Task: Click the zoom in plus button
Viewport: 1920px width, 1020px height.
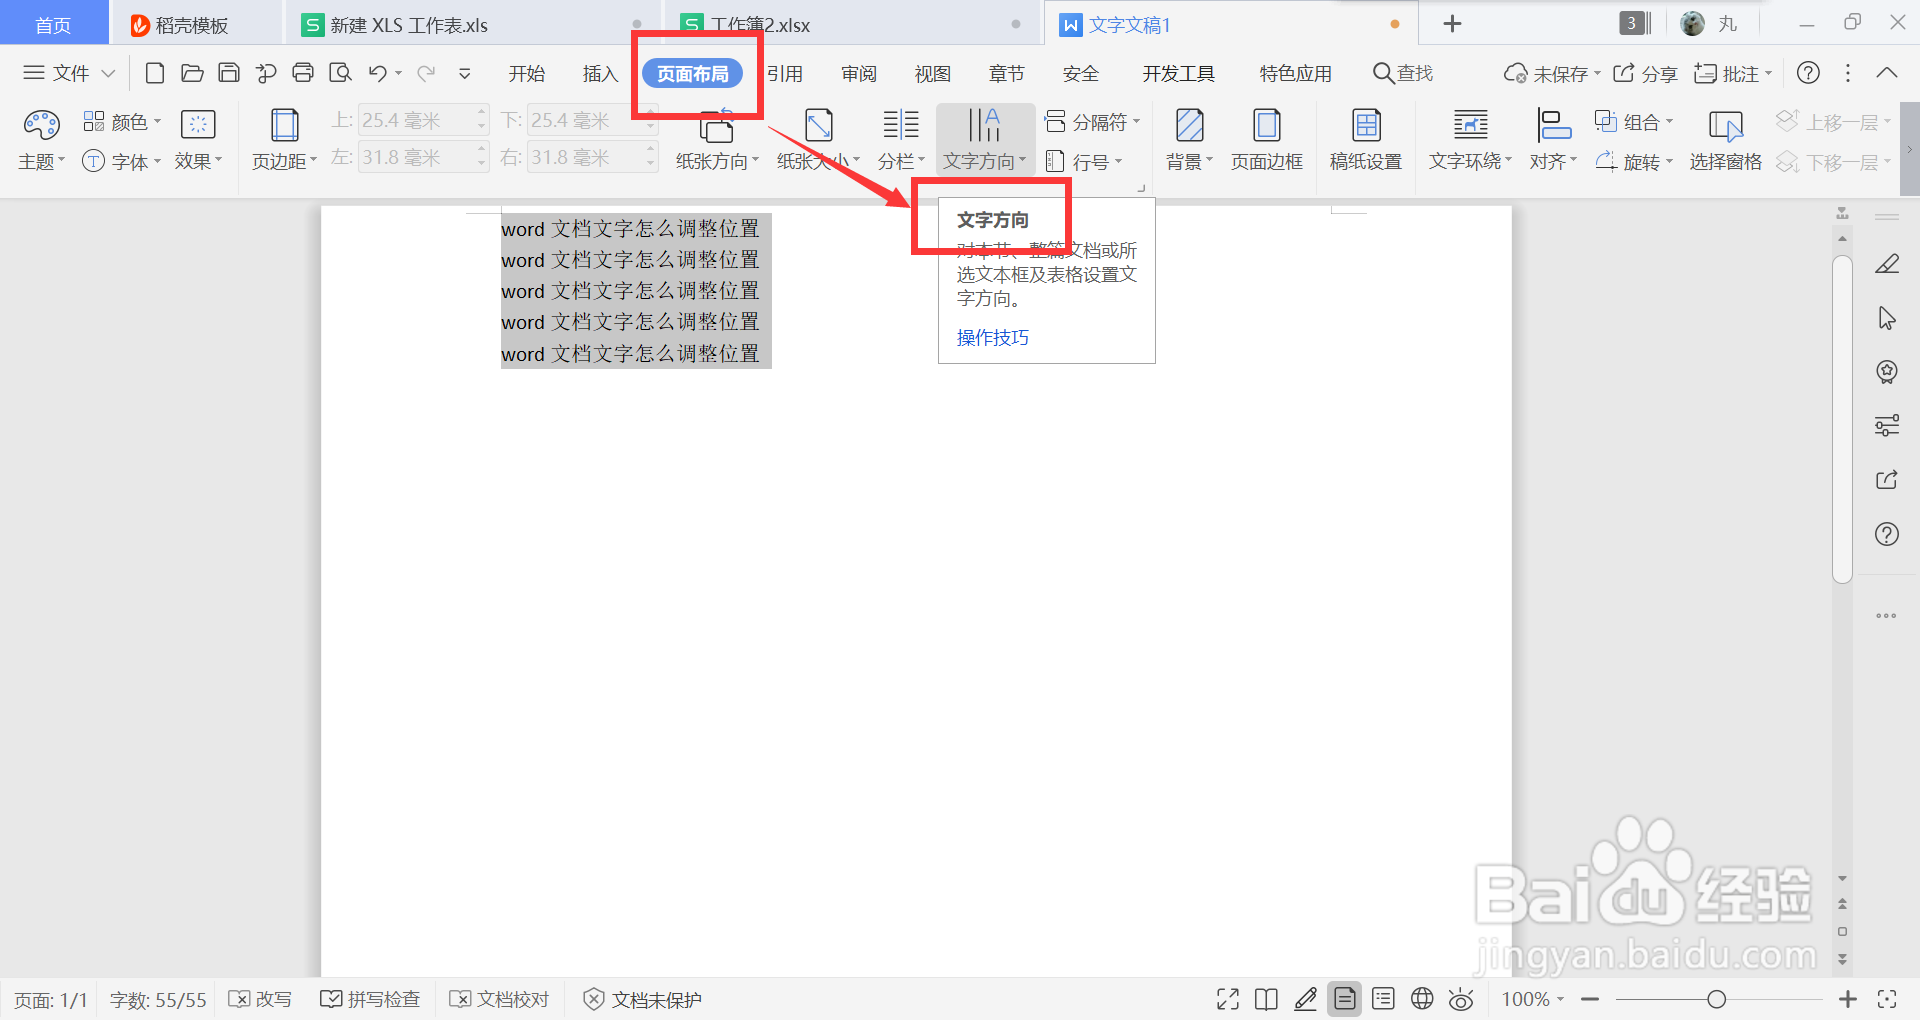Action: [x=1848, y=999]
